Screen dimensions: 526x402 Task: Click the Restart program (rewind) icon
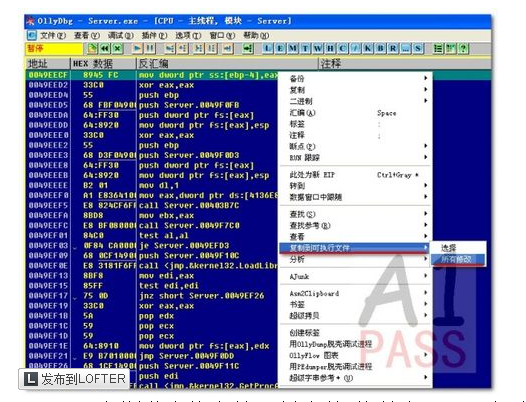(x=105, y=49)
